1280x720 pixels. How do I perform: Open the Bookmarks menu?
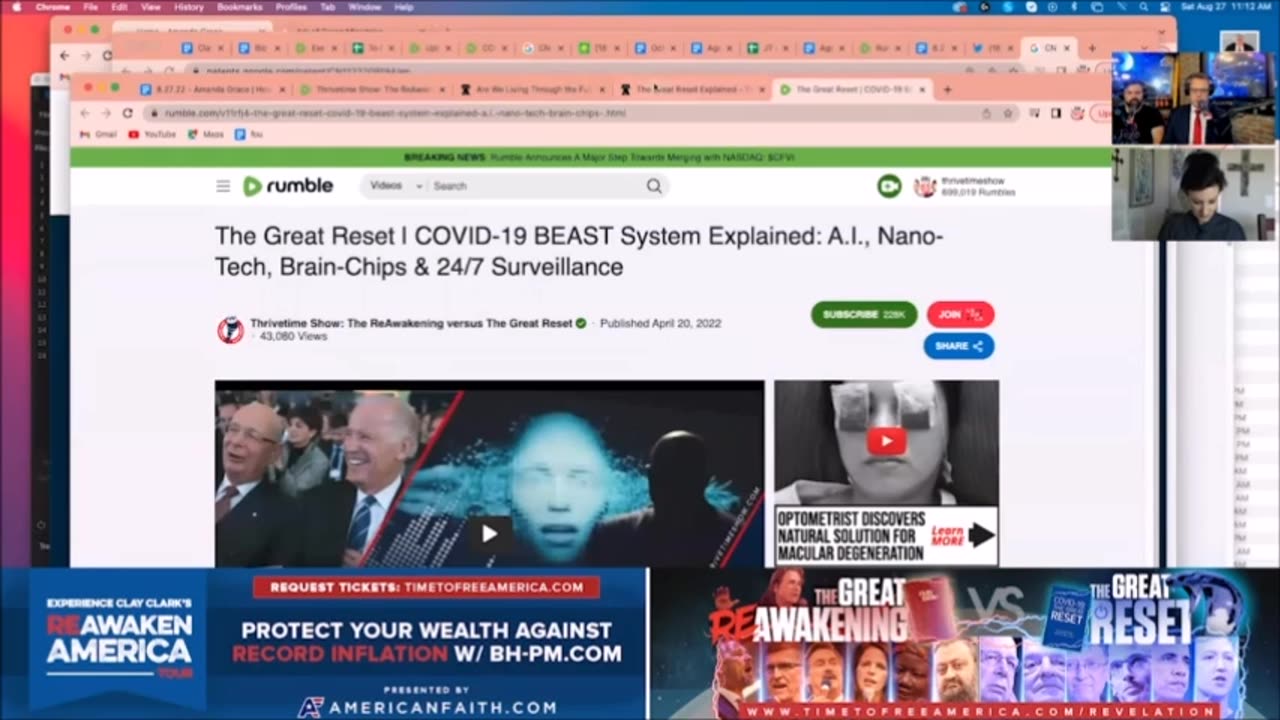point(240,7)
